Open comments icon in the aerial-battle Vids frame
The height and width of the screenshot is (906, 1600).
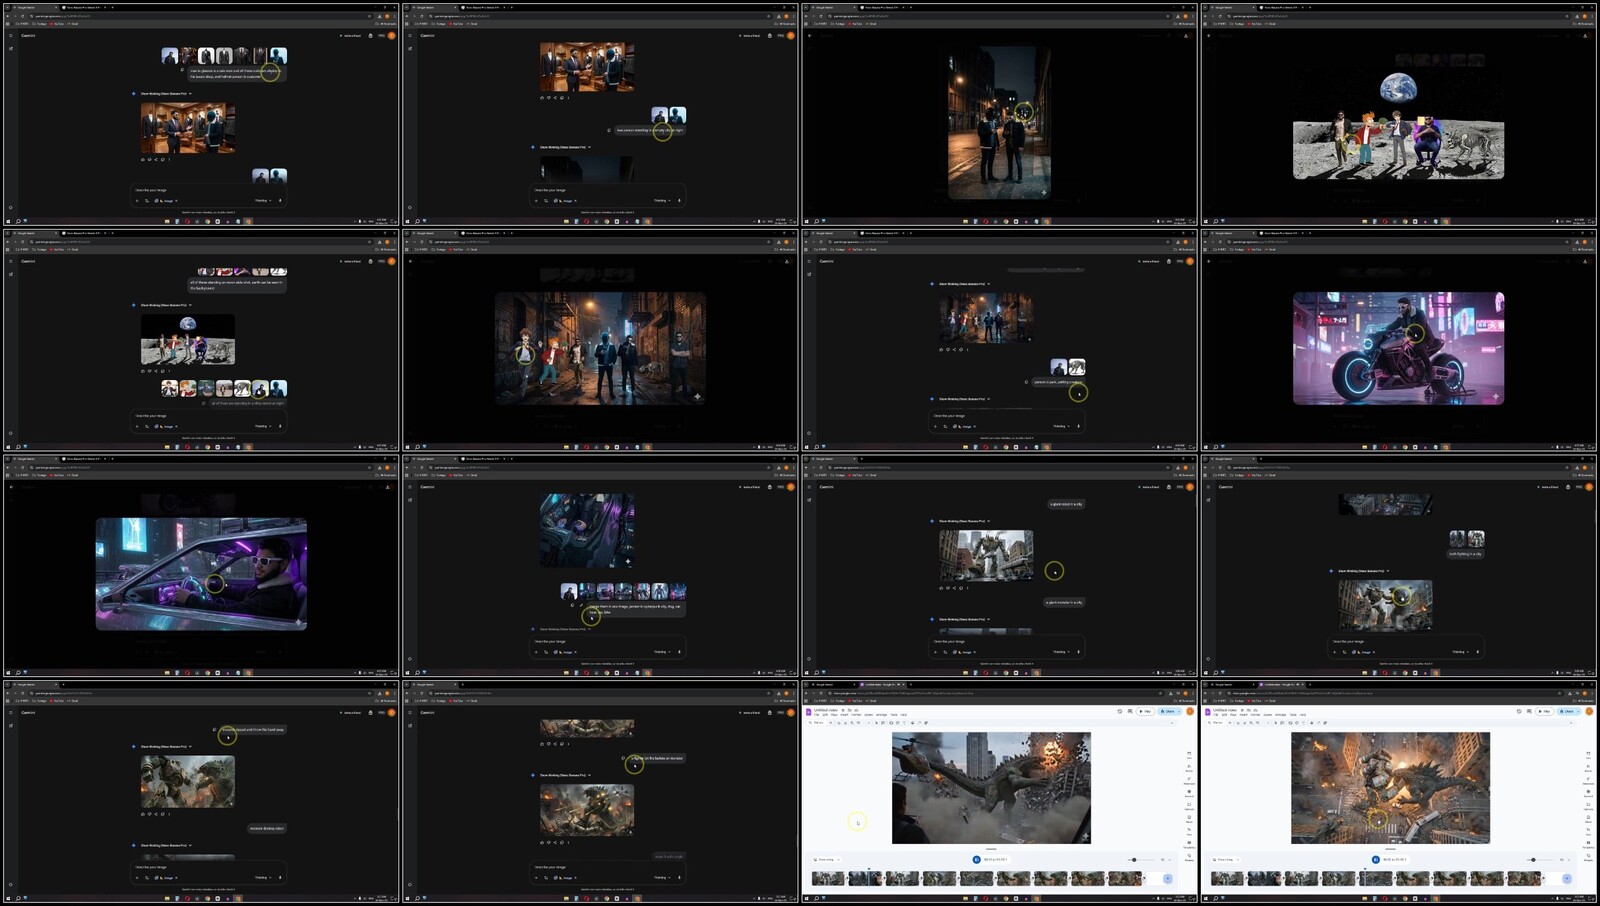tap(1529, 711)
